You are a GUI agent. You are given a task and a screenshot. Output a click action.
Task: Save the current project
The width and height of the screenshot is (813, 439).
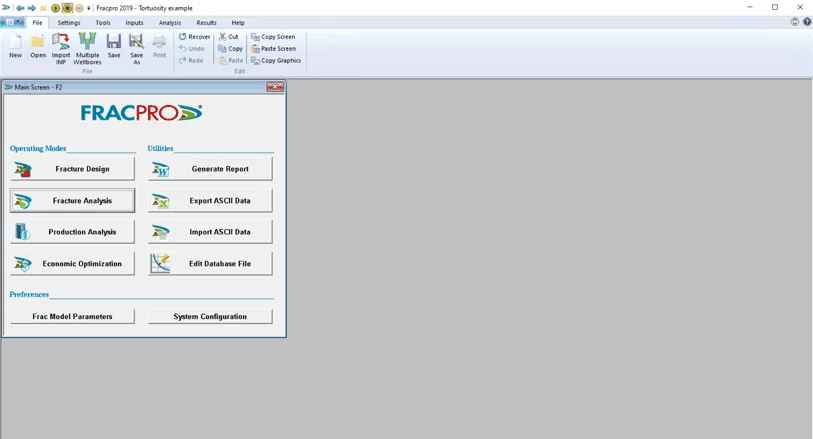pyautogui.click(x=114, y=46)
